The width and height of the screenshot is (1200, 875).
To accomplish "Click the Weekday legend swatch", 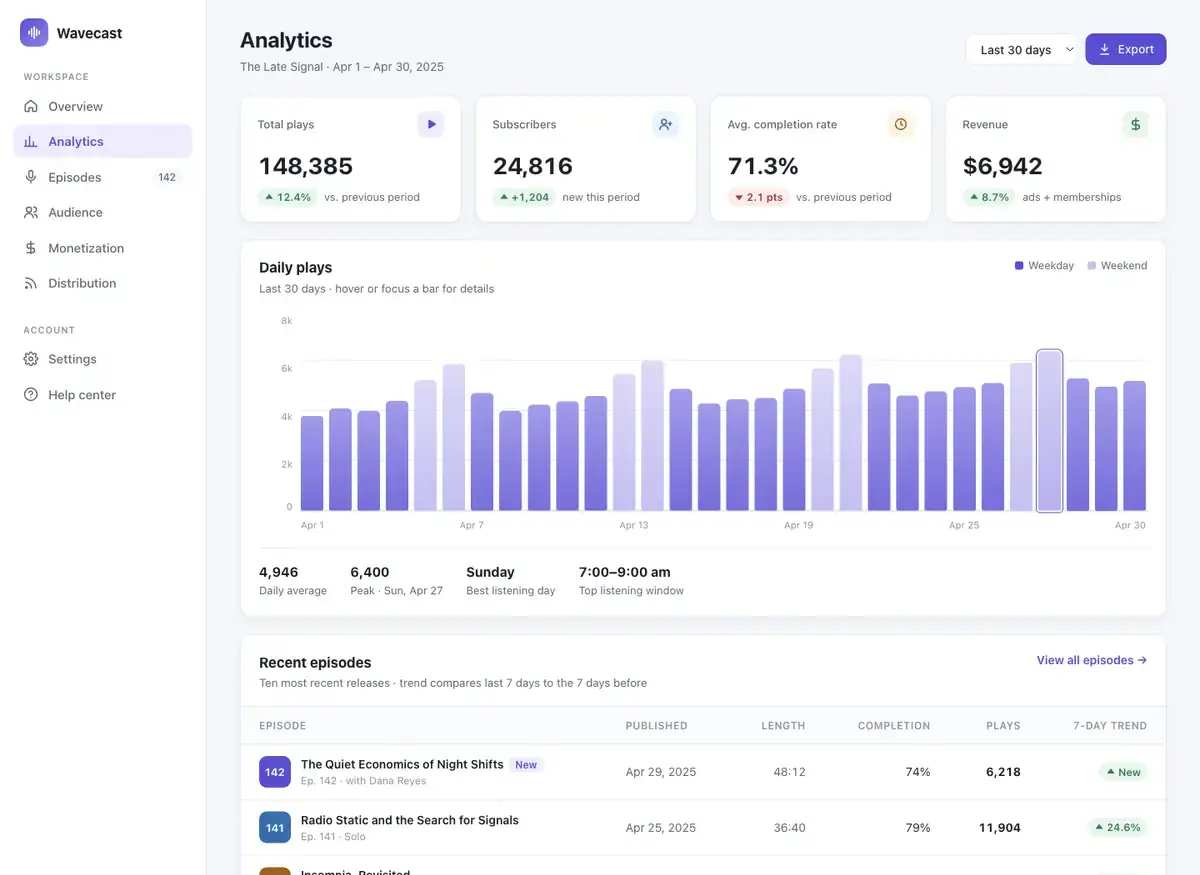I will point(1019,266).
